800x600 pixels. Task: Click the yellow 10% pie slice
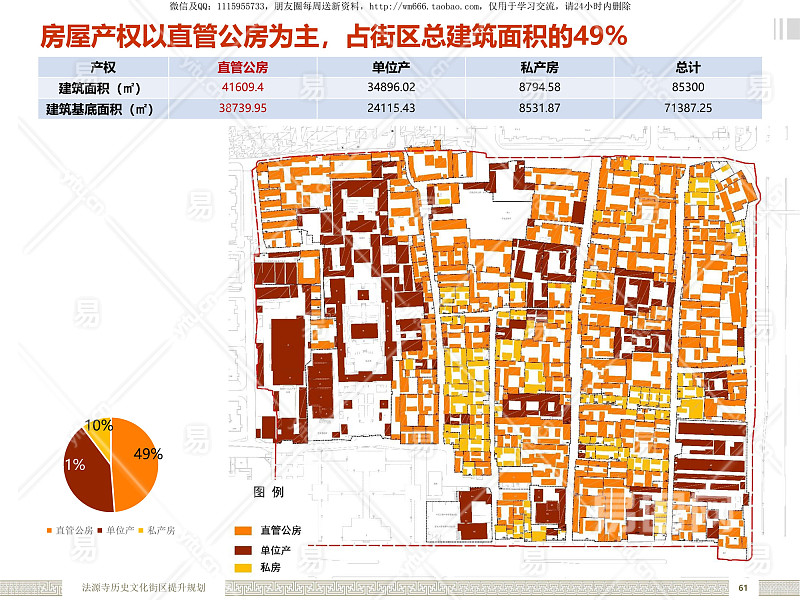[101, 436]
